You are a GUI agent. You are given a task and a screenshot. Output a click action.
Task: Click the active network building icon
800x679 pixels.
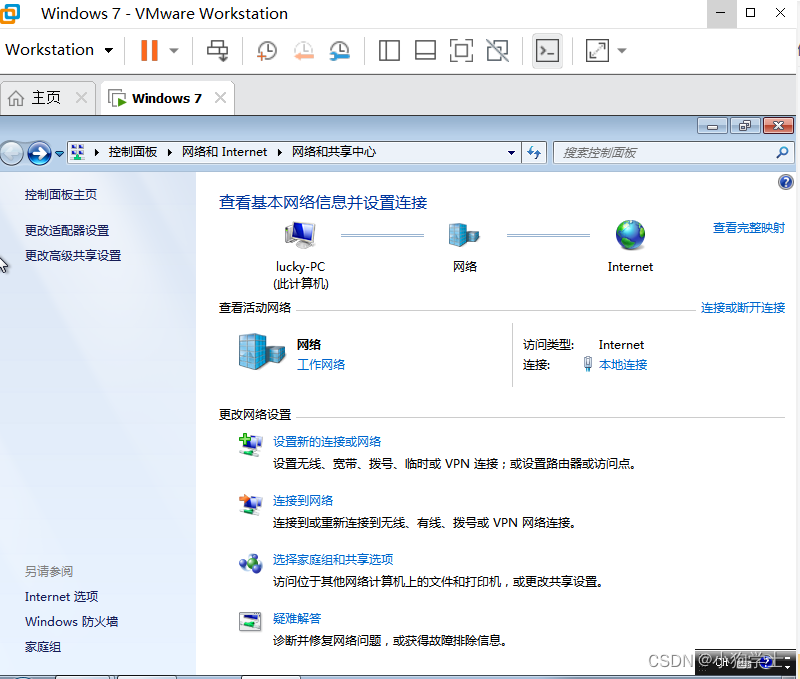coord(262,351)
